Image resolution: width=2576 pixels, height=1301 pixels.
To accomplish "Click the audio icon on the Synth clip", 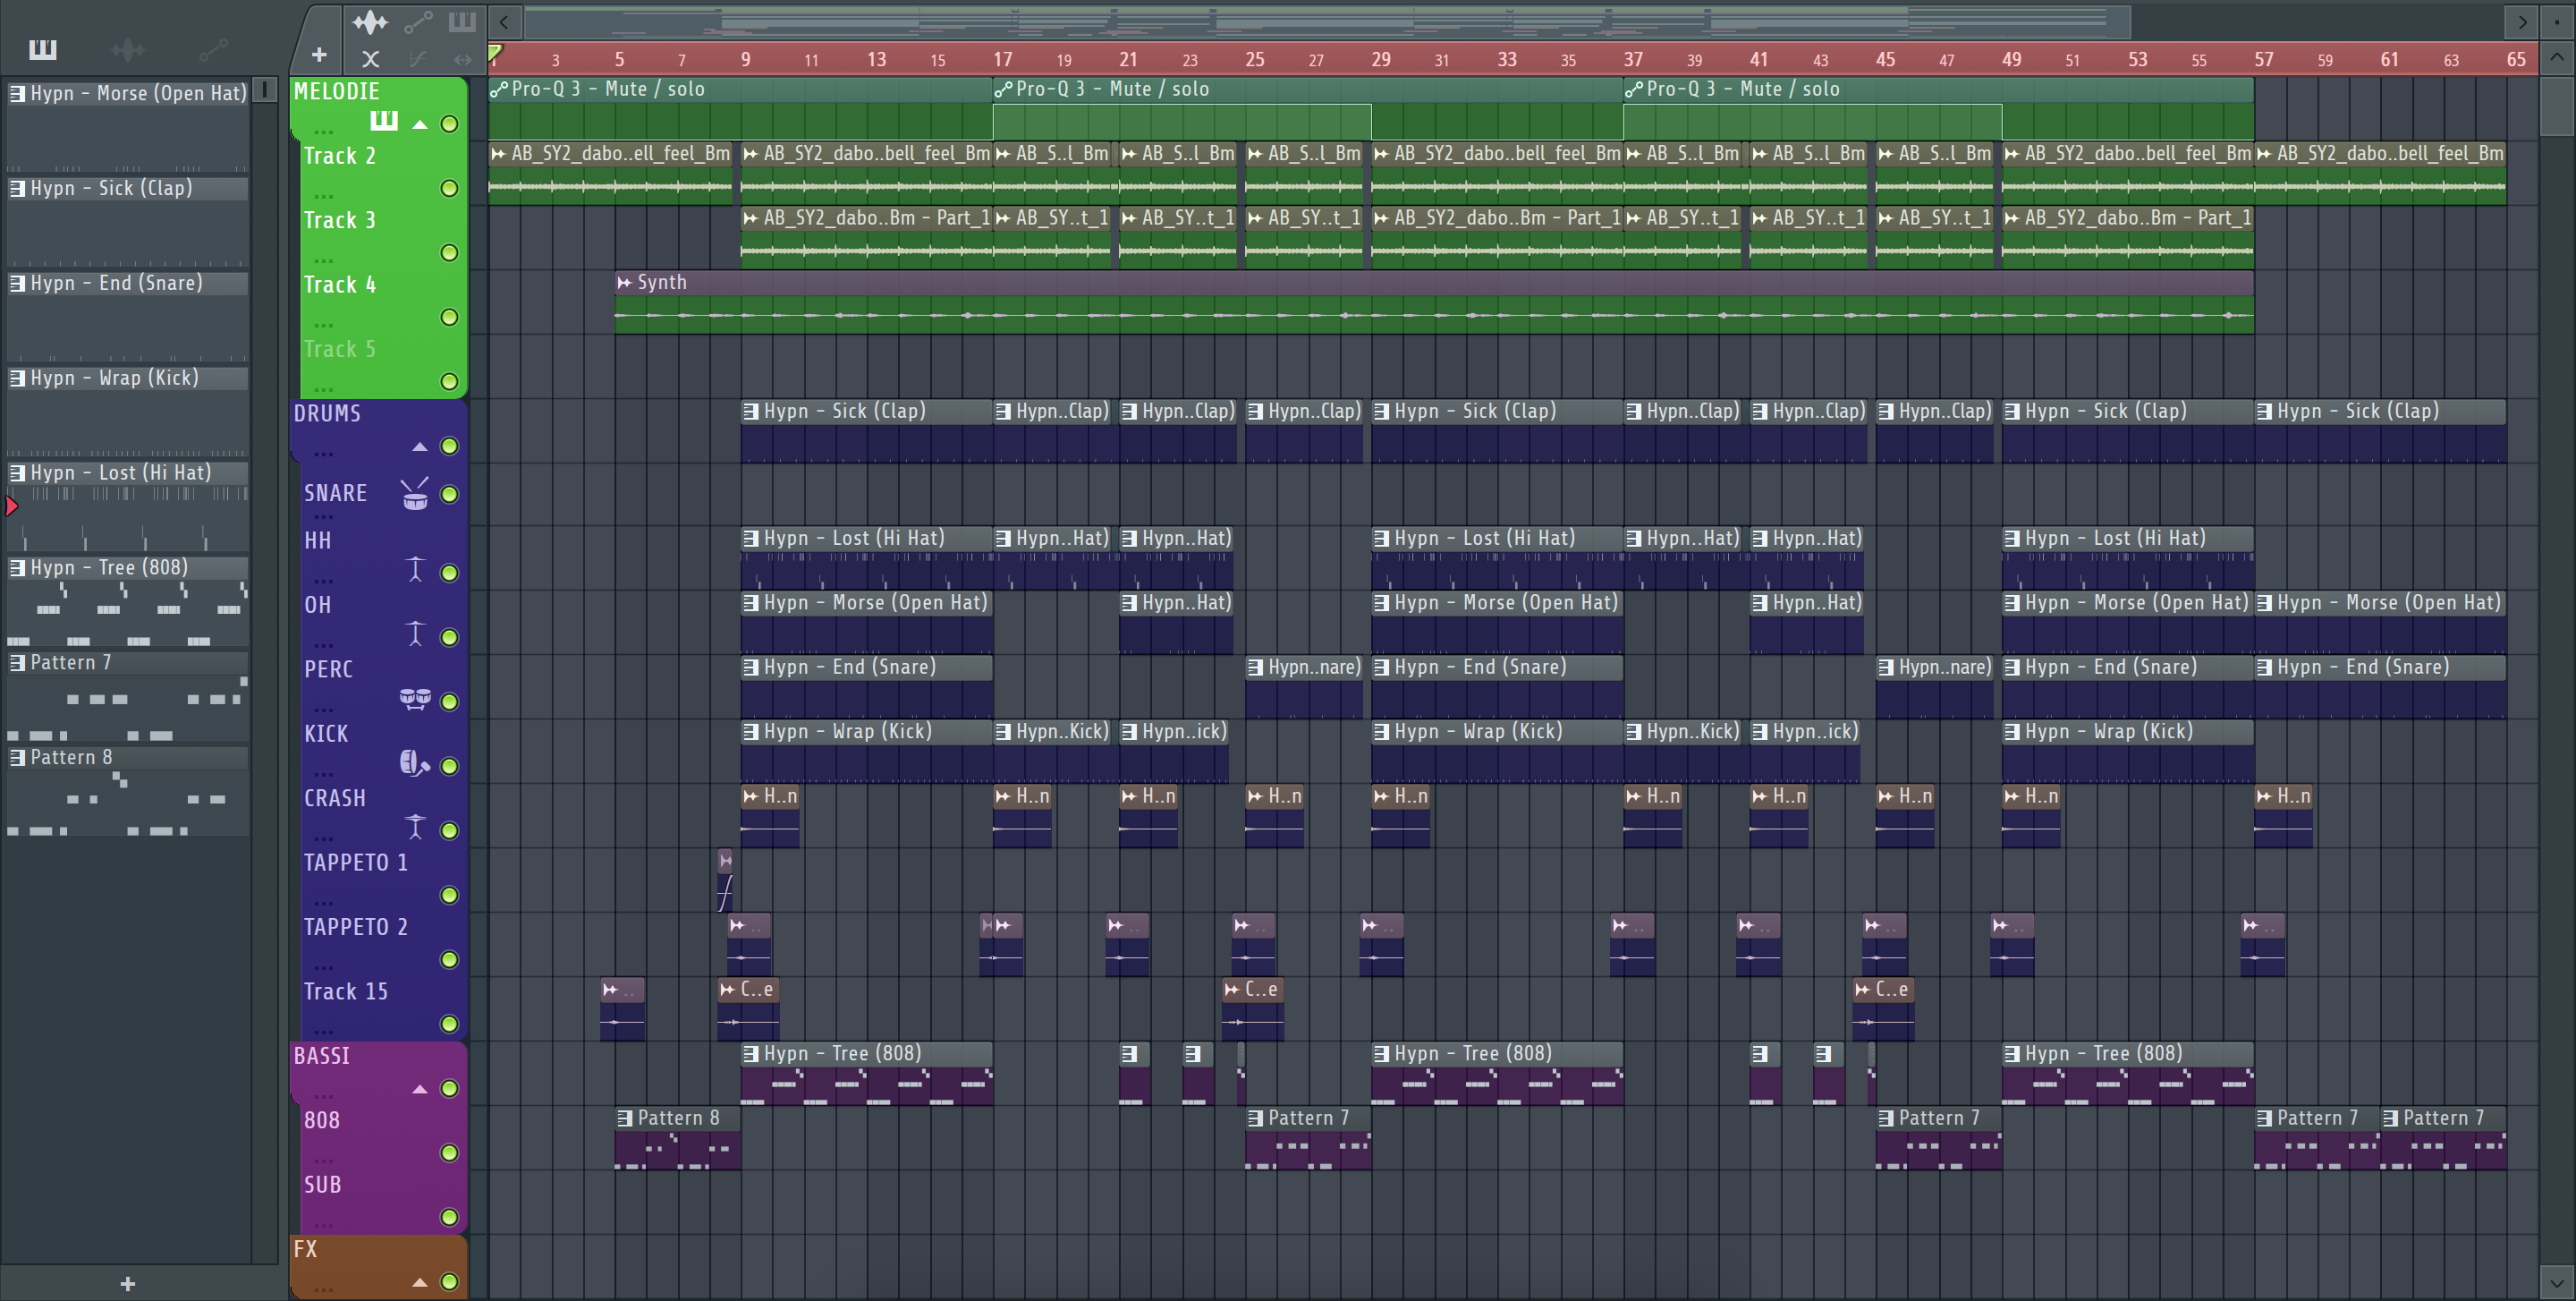I will coord(625,282).
